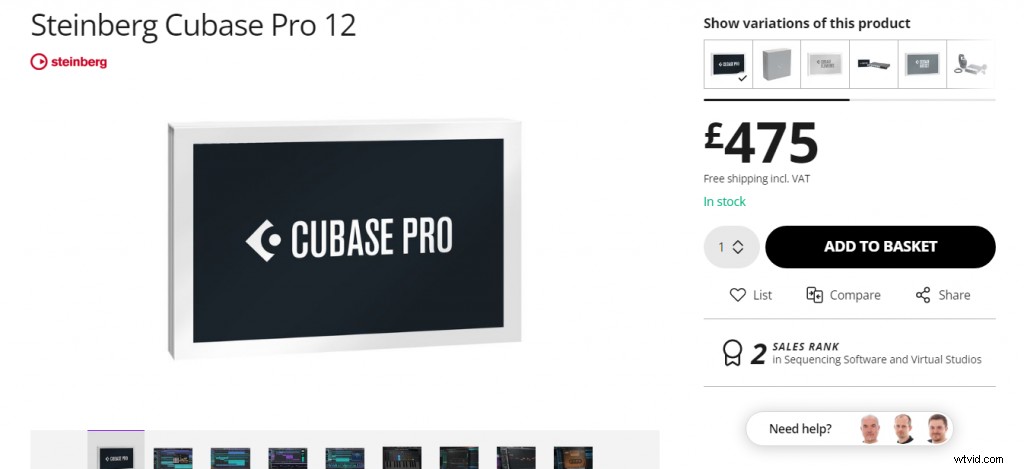The height and width of the screenshot is (469, 1024).
Task: Click the sales rank ribbon badge icon
Action: [733, 353]
